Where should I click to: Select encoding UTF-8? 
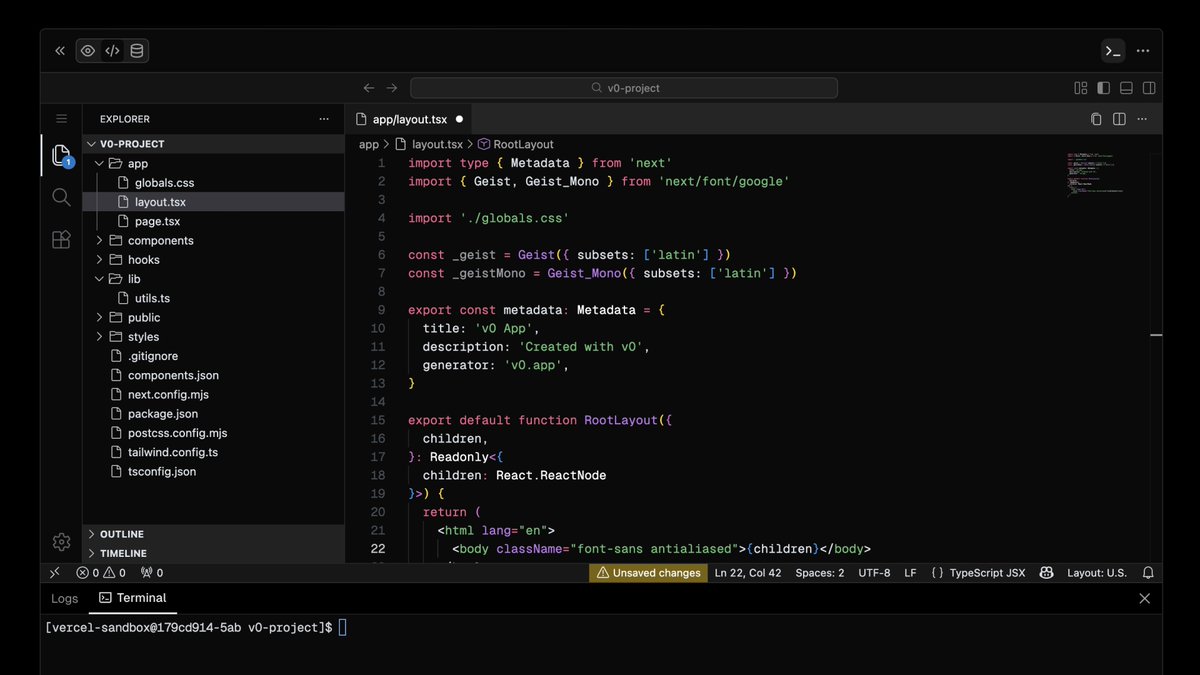point(874,573)
